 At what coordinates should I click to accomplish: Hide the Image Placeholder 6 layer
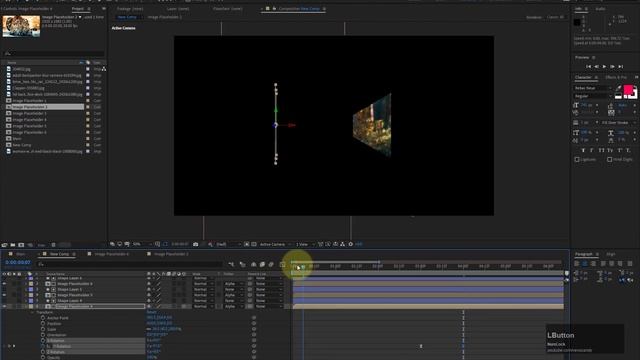point(4,284)
